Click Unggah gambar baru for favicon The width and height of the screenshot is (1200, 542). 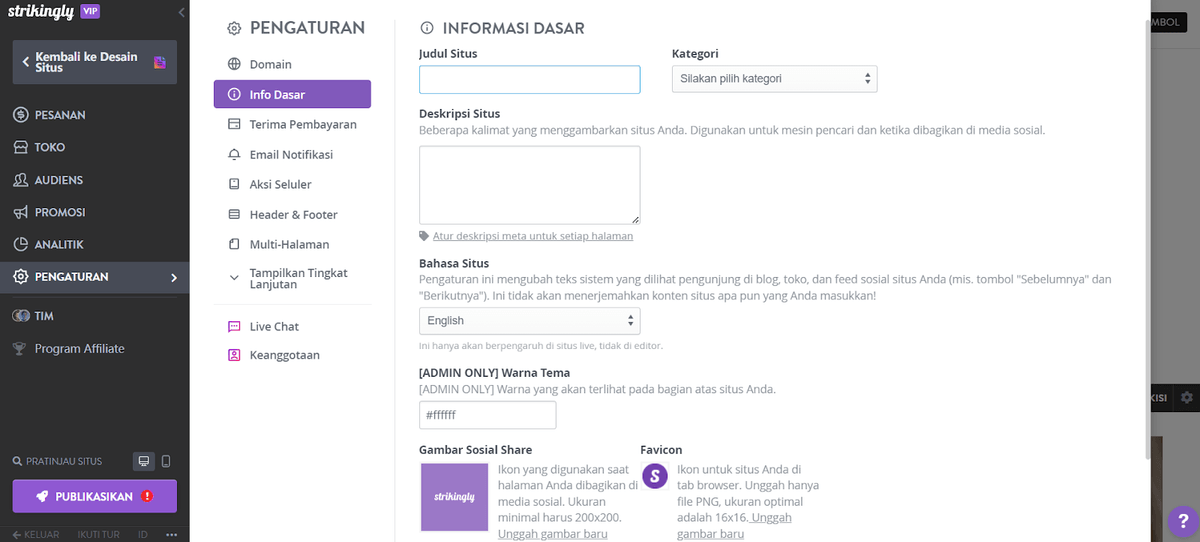[735, 526]
